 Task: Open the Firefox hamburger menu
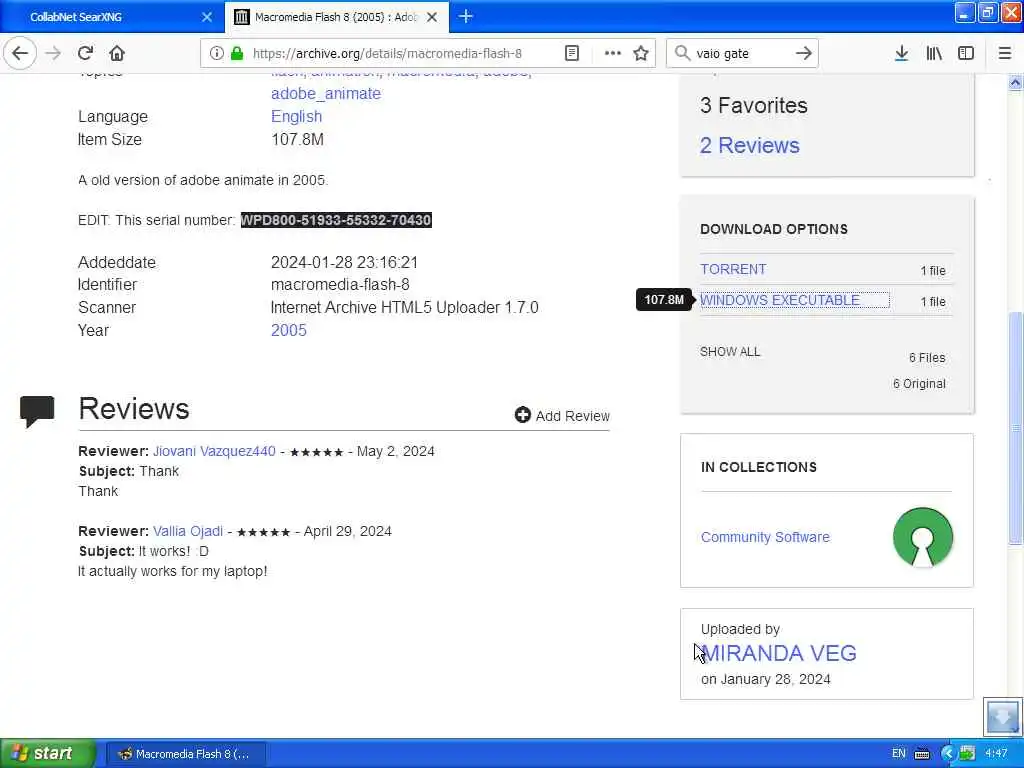point(1004,53)
